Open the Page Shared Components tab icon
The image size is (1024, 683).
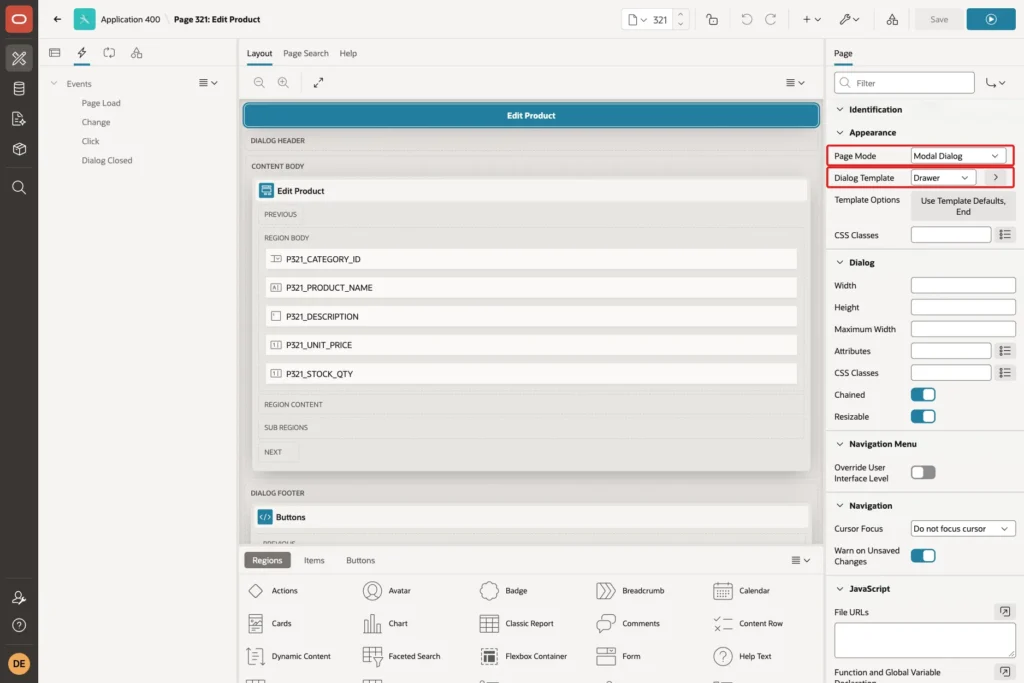coord(136,53)
